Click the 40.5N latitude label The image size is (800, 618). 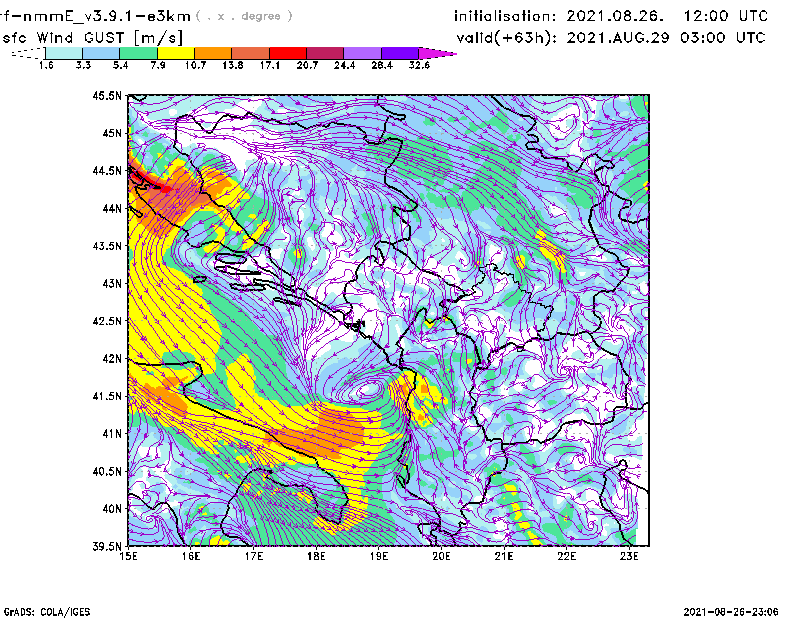click(108, 471)
